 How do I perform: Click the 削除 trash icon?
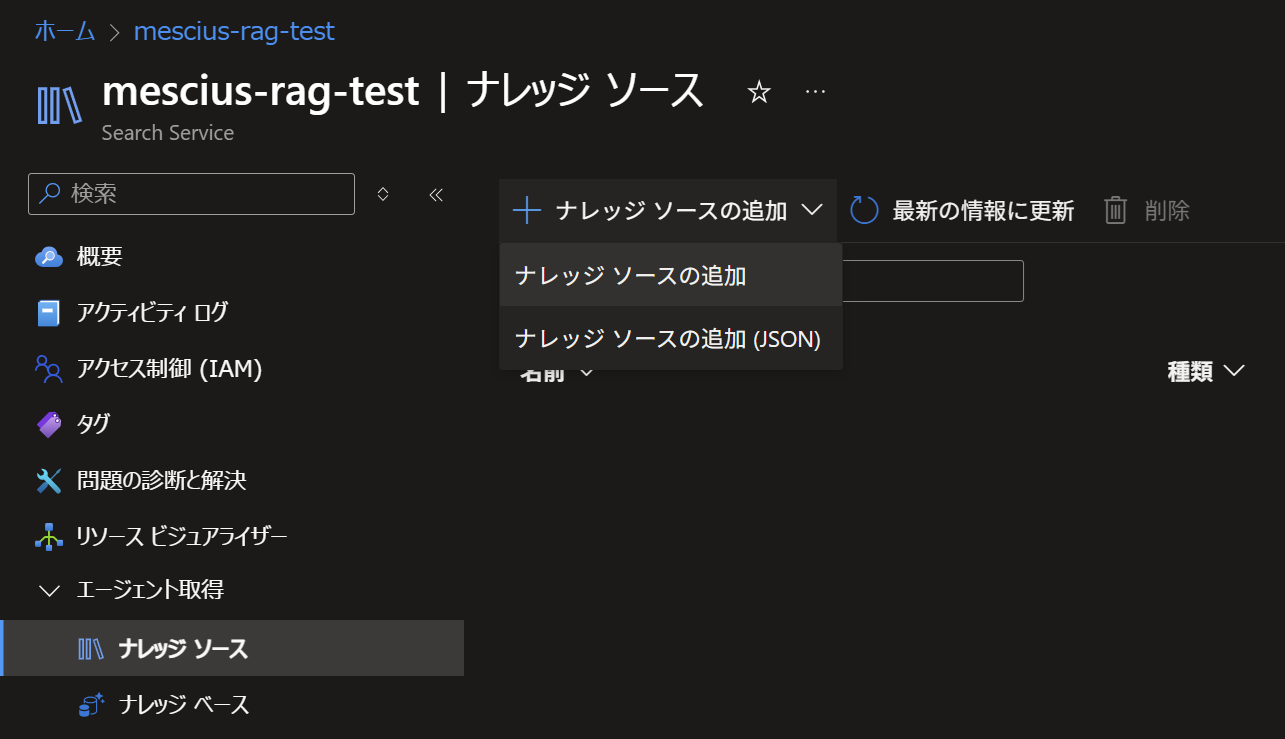(x=1115, y=210)
